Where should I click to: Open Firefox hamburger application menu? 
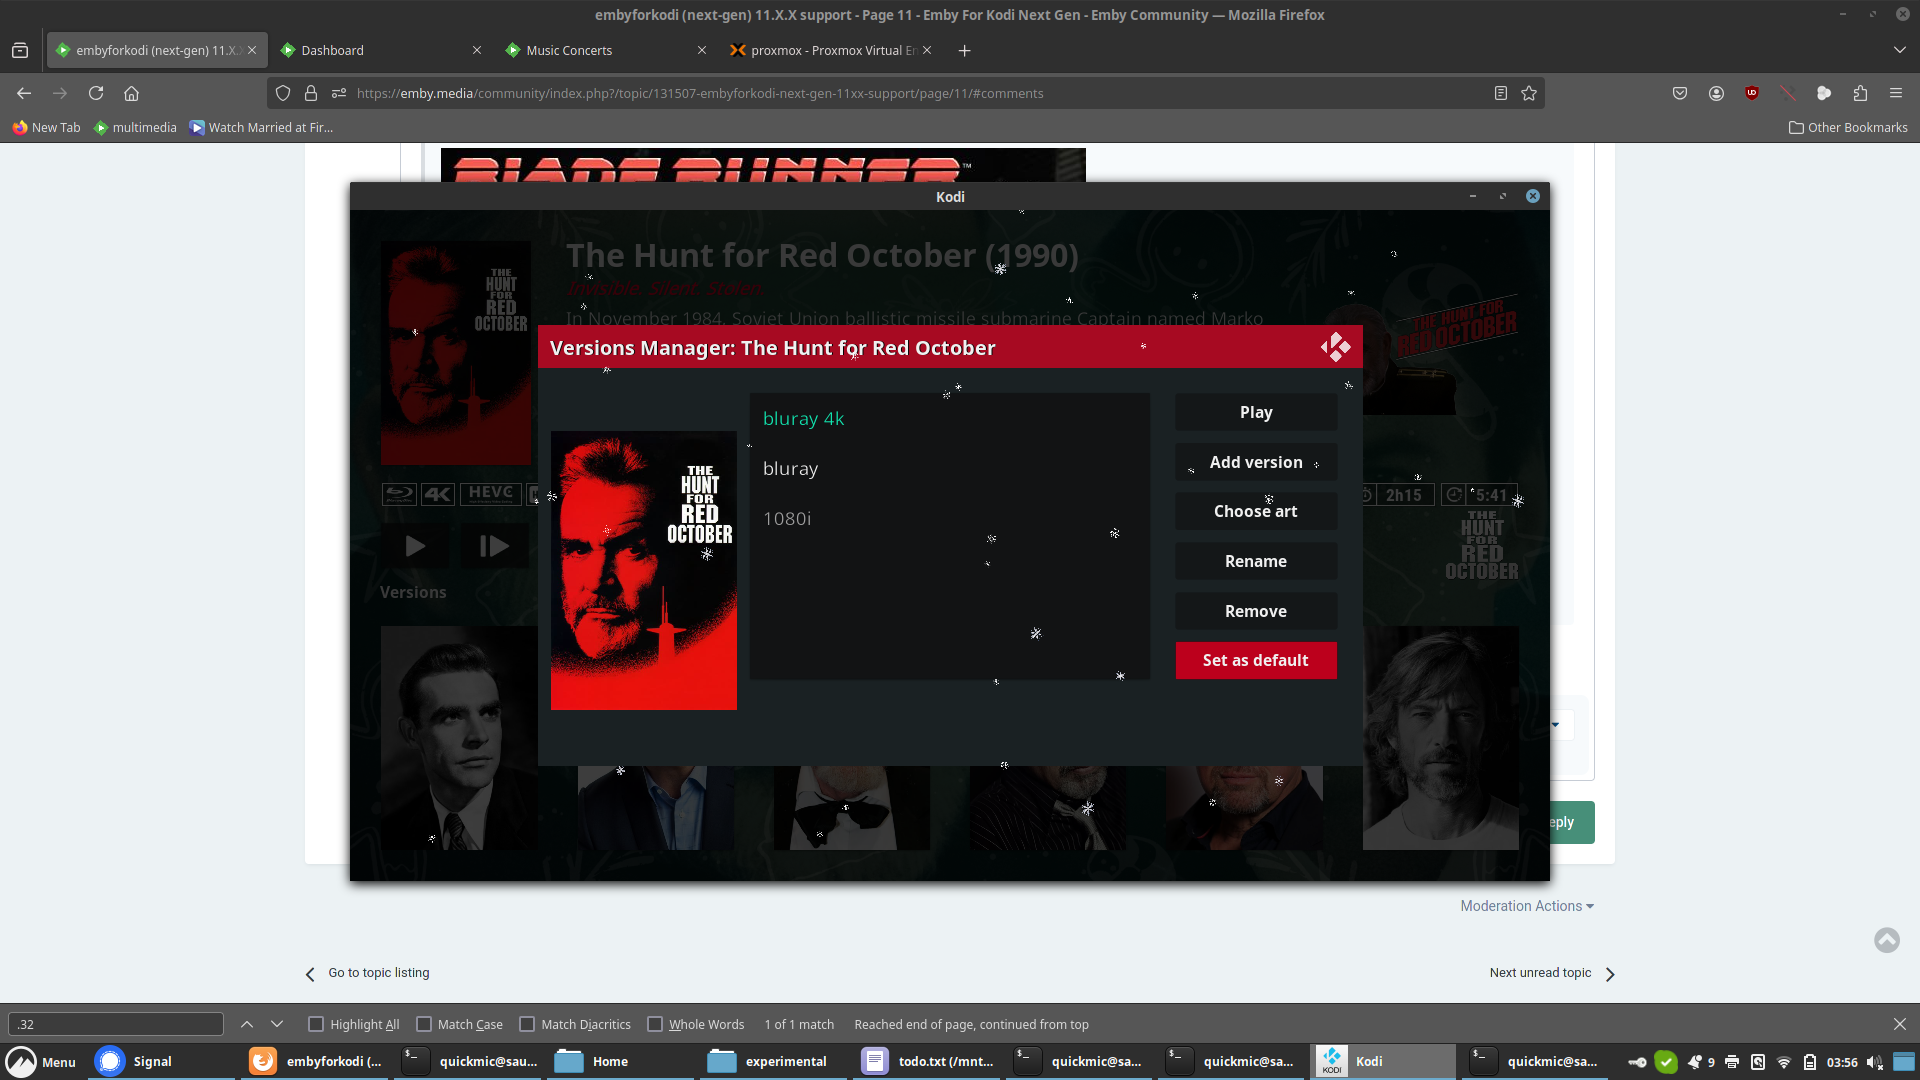pyautogui.click(x=1896, y=93)
